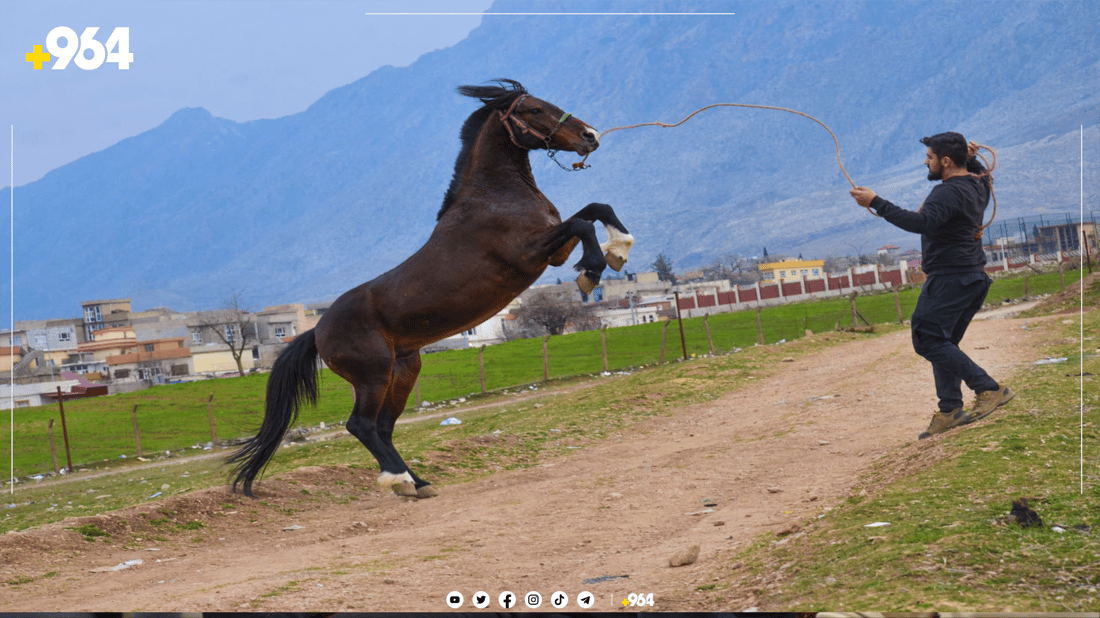Click the mountain peak on the left
This screenshot has width=1100, height=618.
190,115
